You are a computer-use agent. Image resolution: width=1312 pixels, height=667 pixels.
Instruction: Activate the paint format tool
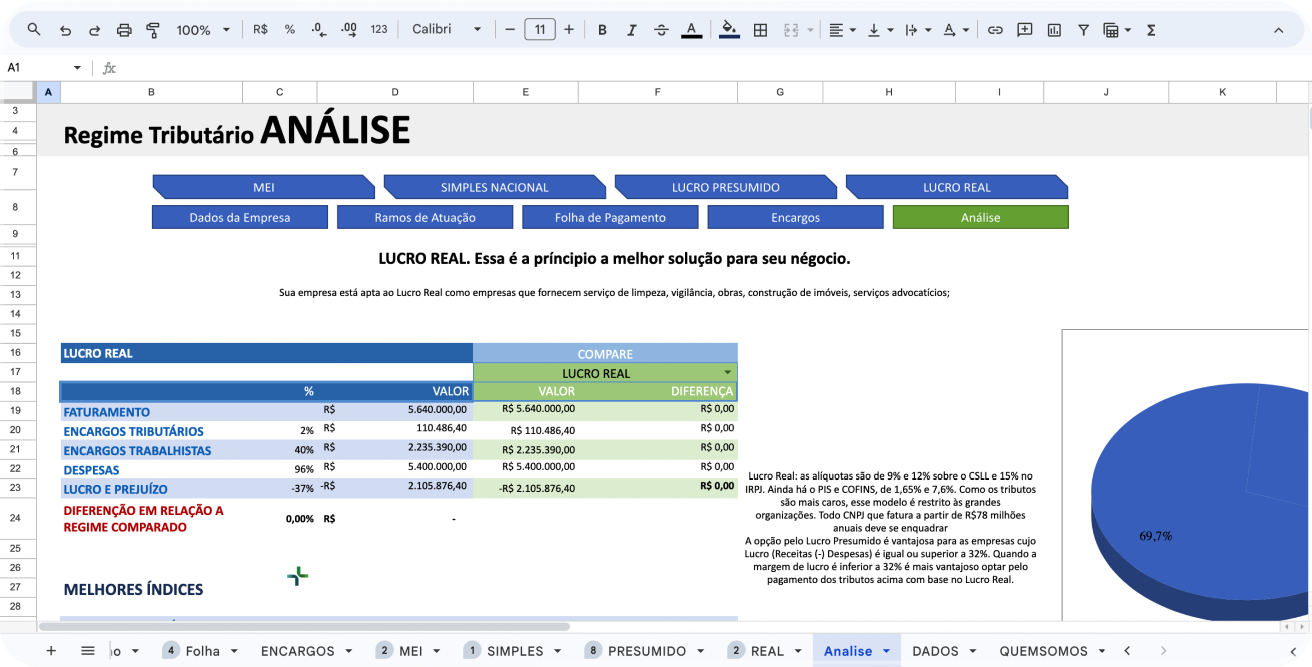[x=153, y=30]
